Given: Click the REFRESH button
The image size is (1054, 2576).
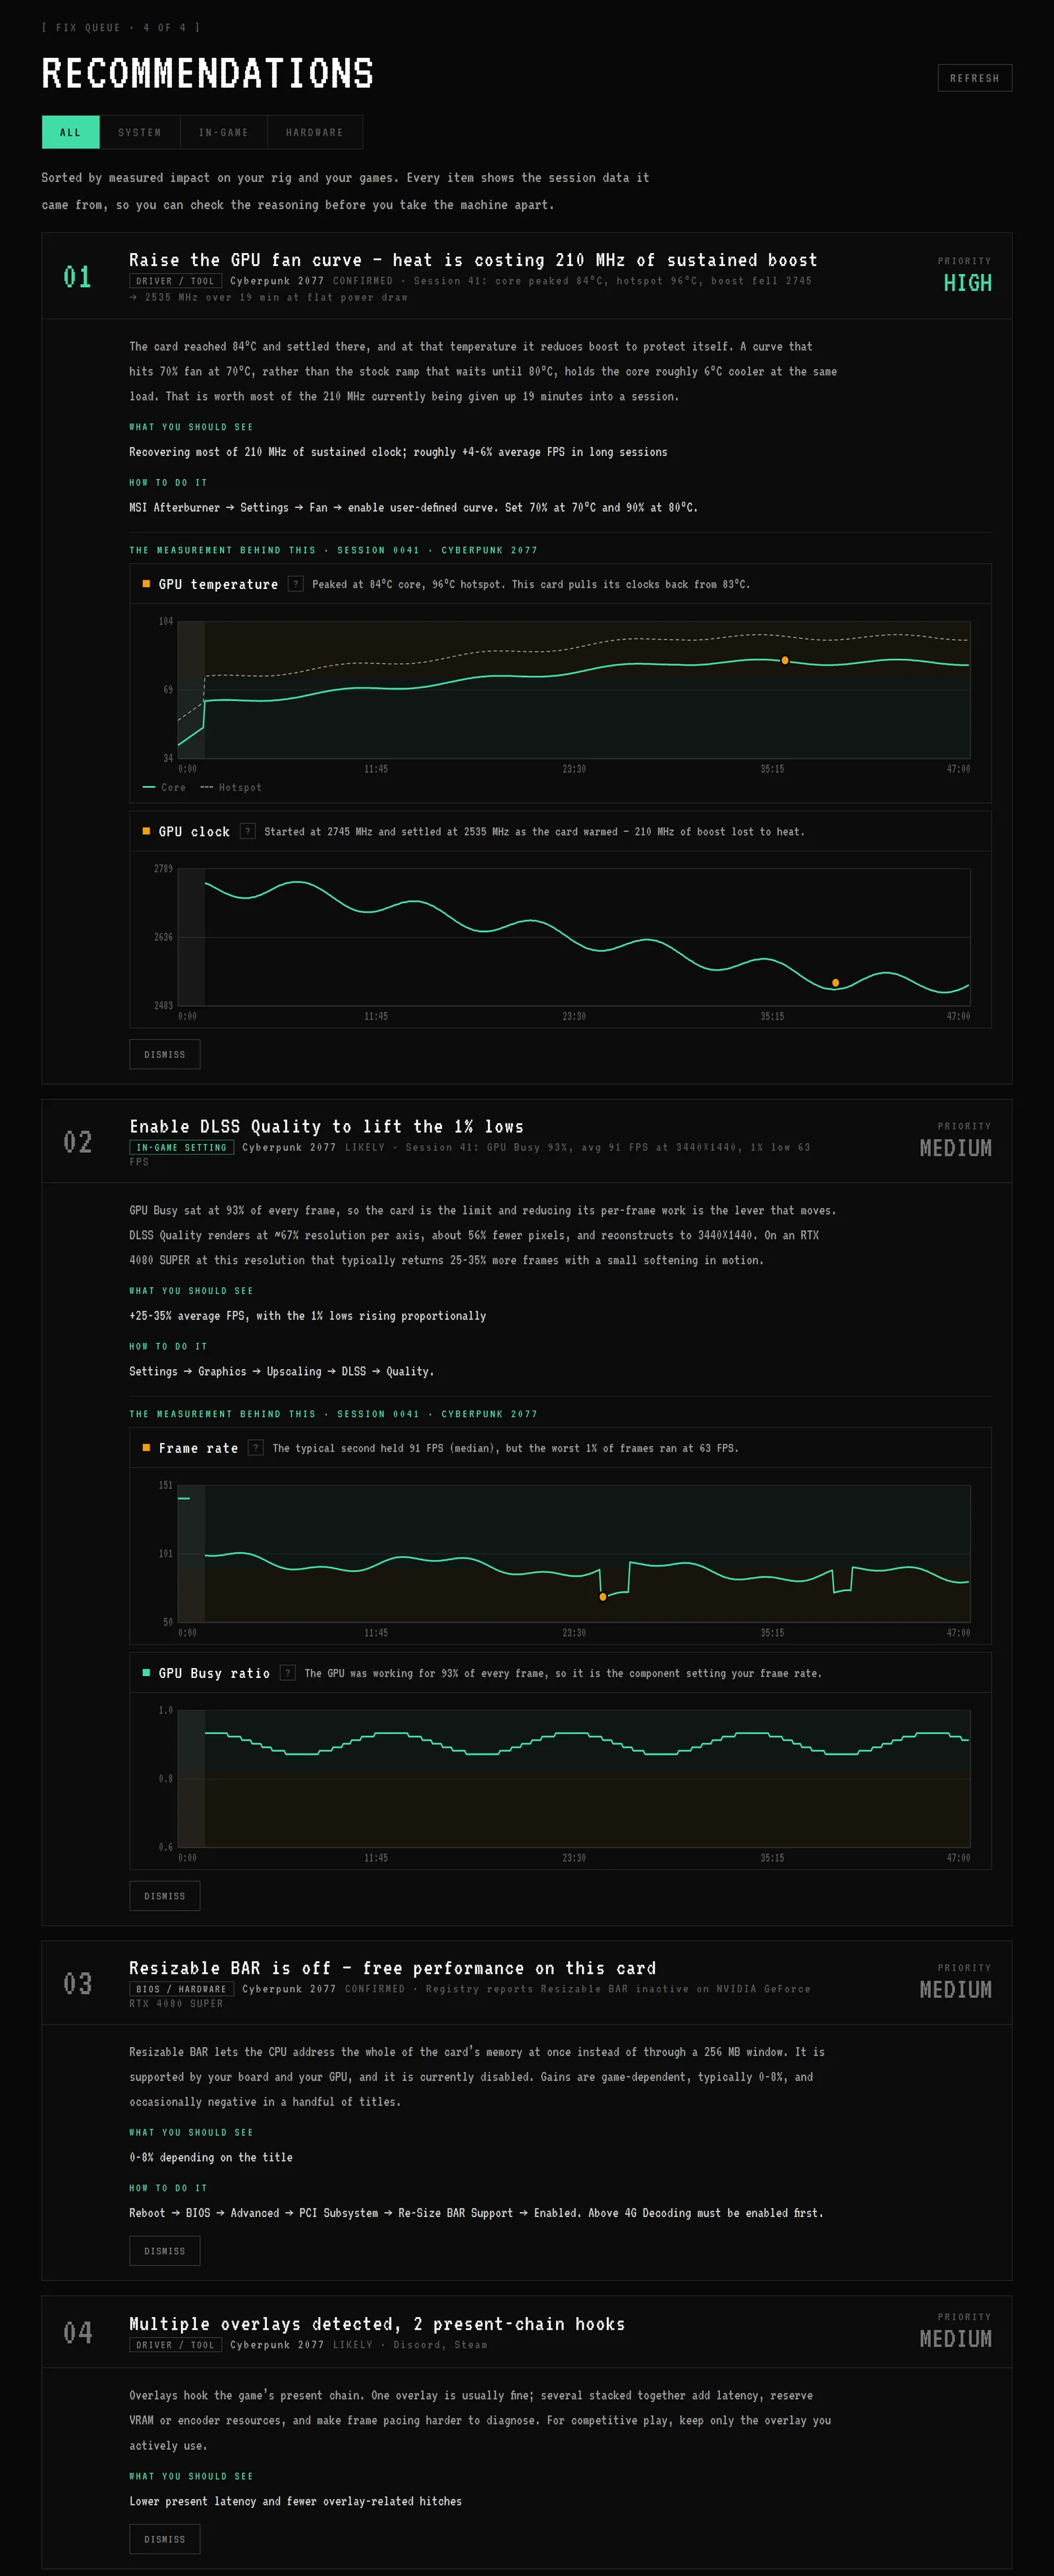Looking at the screenshot, I should pos(974,78).
